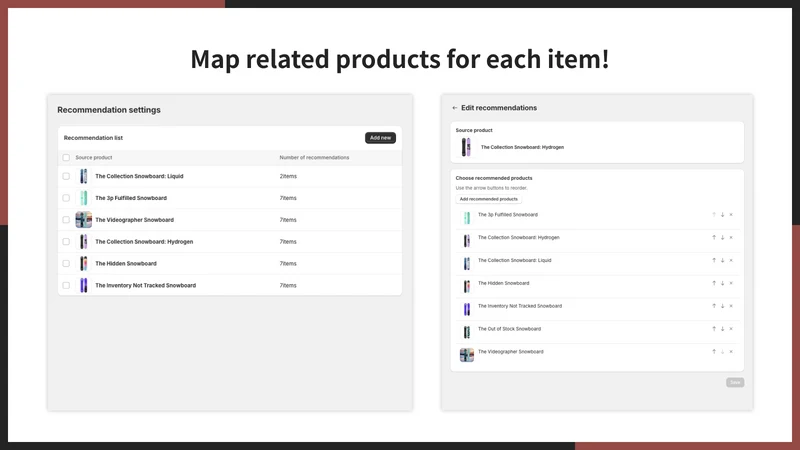The height and width of the screenshot is (450, 800).
Task: Move The Out of Stock Snowboard up
Action: click(x=714, y=329)
